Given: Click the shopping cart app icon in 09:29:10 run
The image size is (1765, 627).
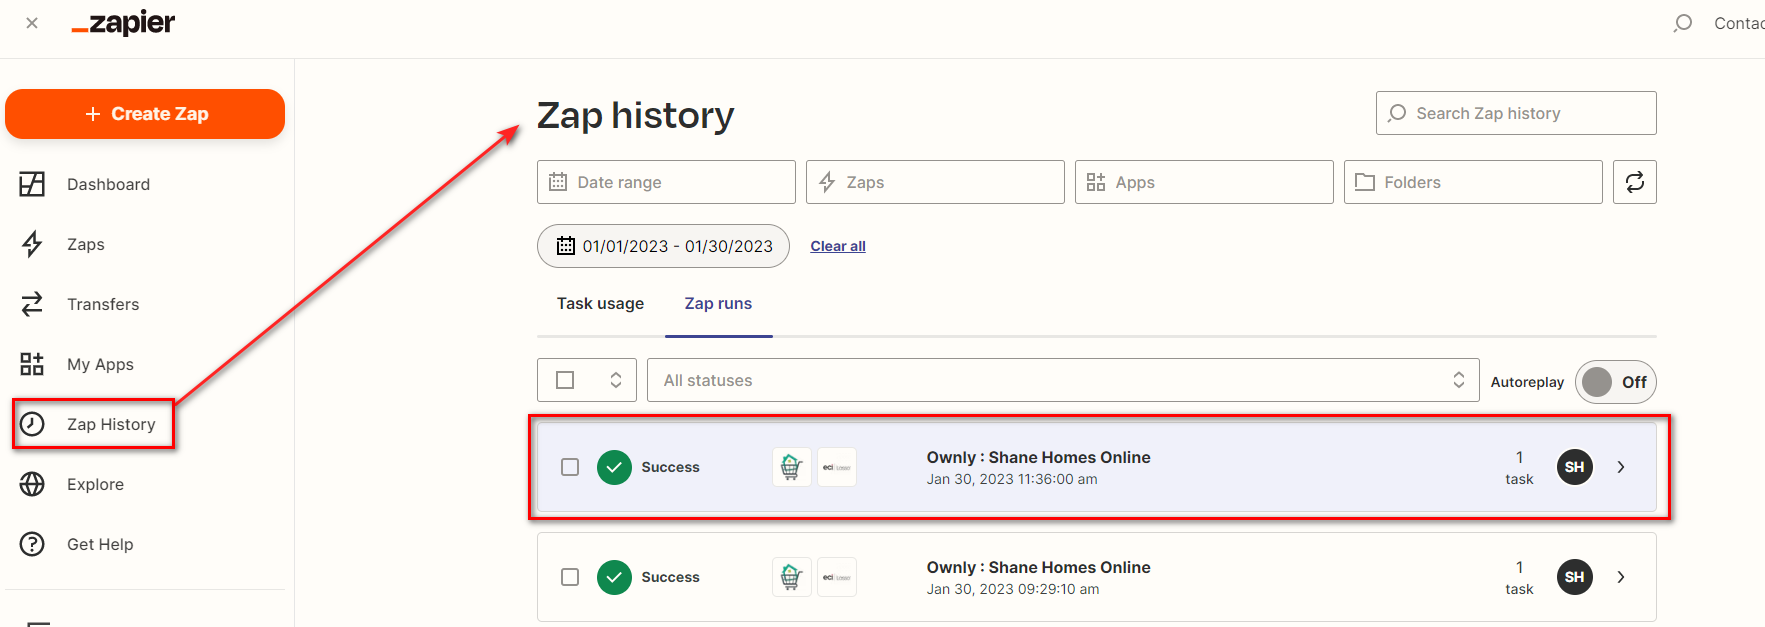Looking at the screenshot, I should [x=791, y=577].
